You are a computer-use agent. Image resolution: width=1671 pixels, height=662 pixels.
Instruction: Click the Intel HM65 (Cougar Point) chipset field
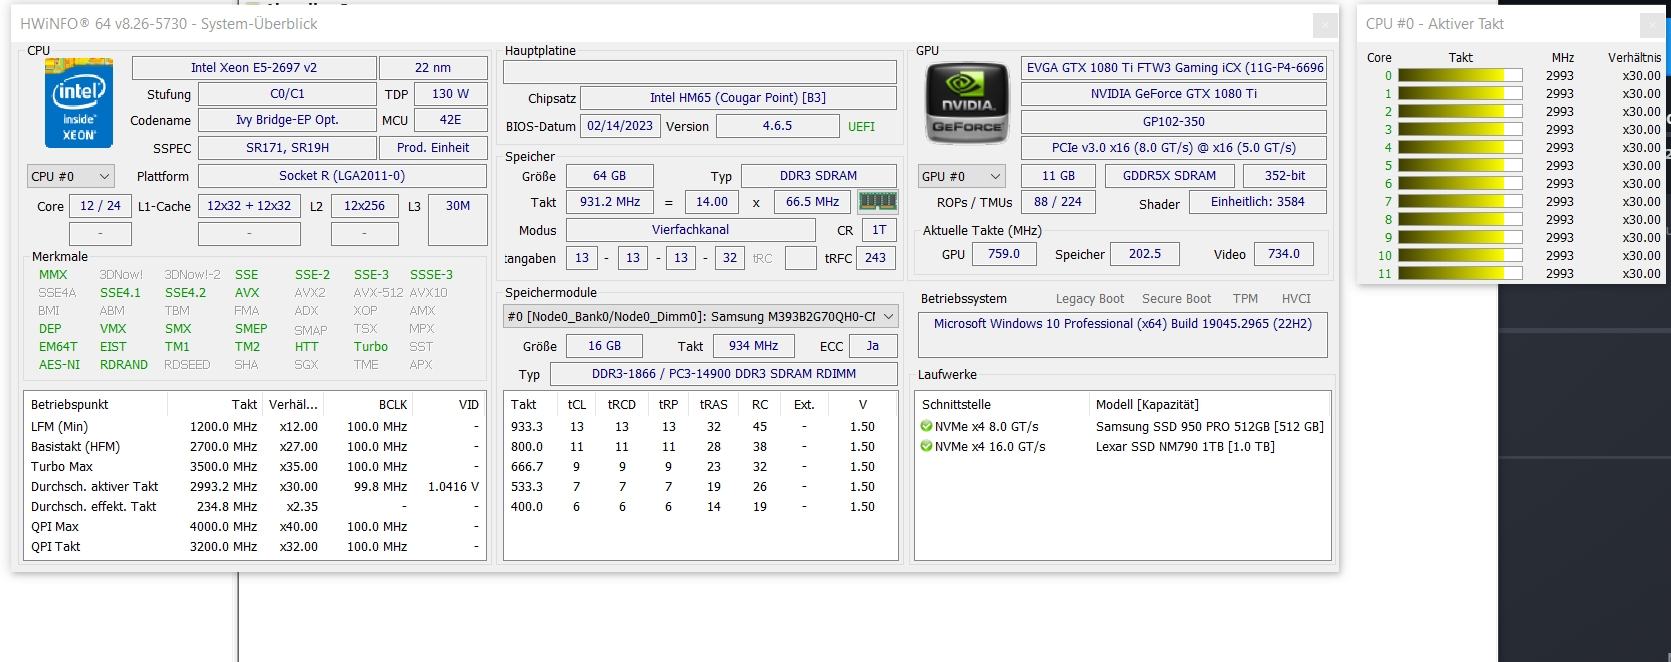(x=738, y=98)
